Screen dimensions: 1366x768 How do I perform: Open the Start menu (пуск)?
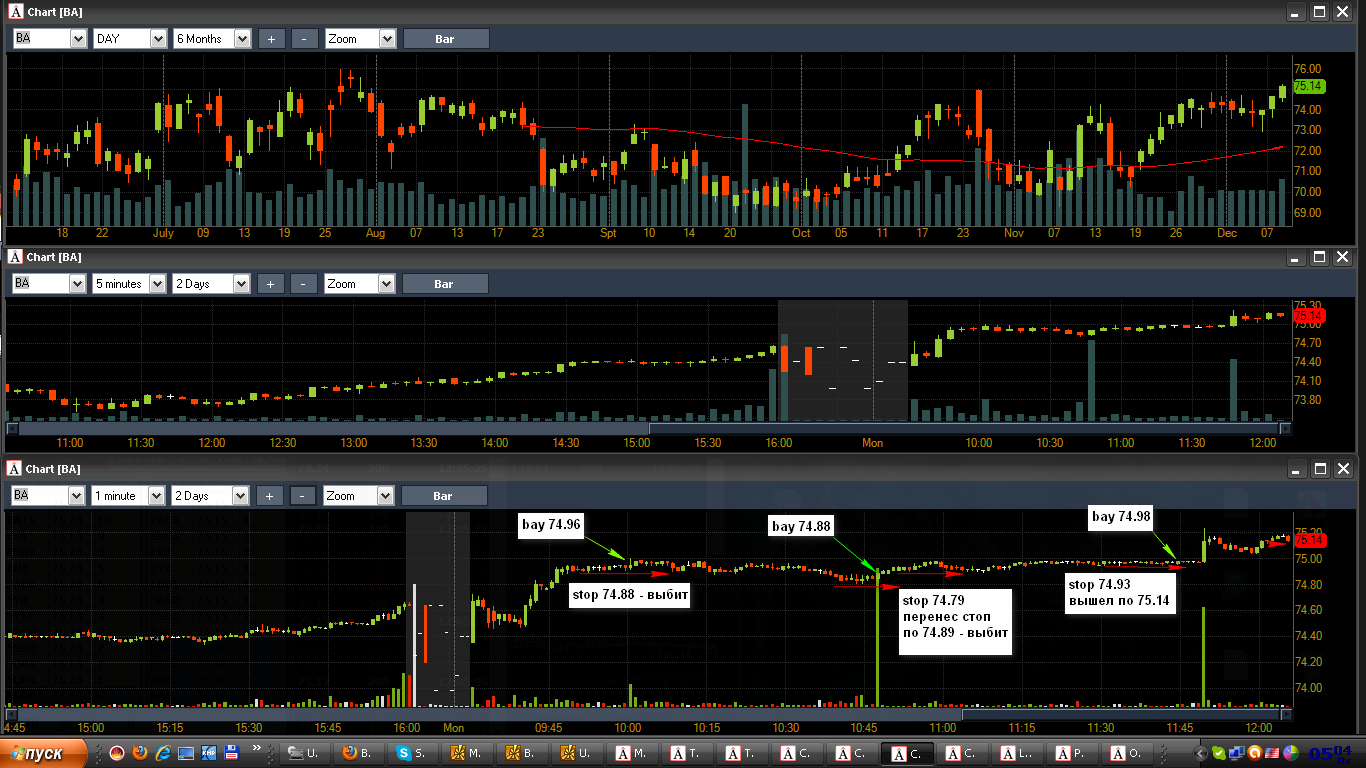[44, 753]
